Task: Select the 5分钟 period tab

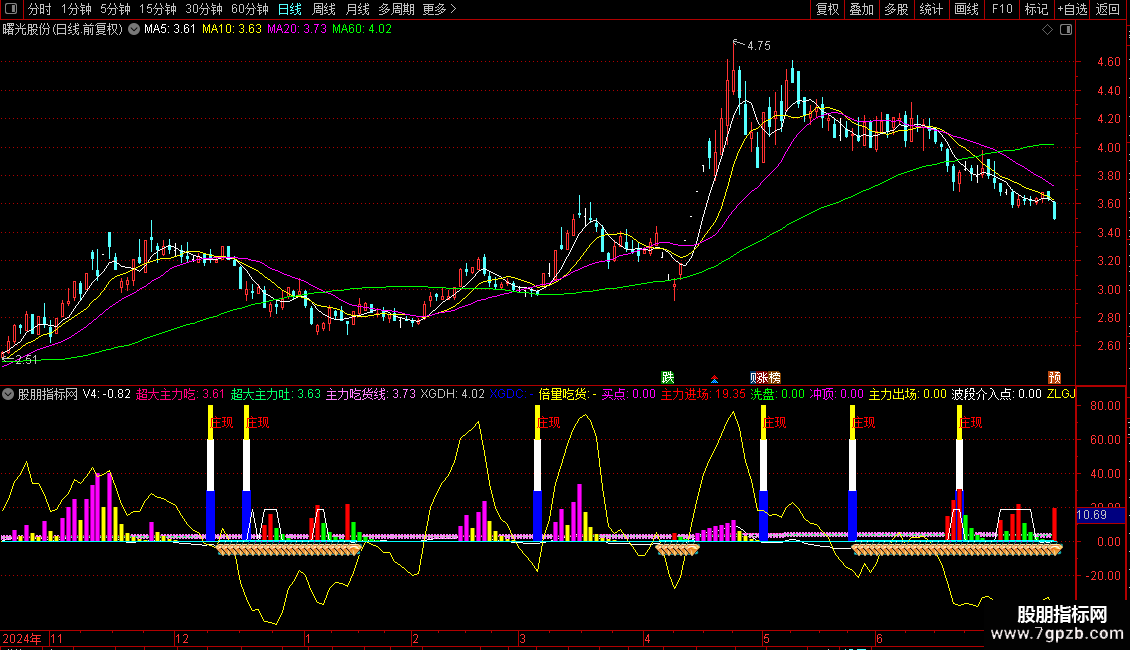Action: (115, 9)
